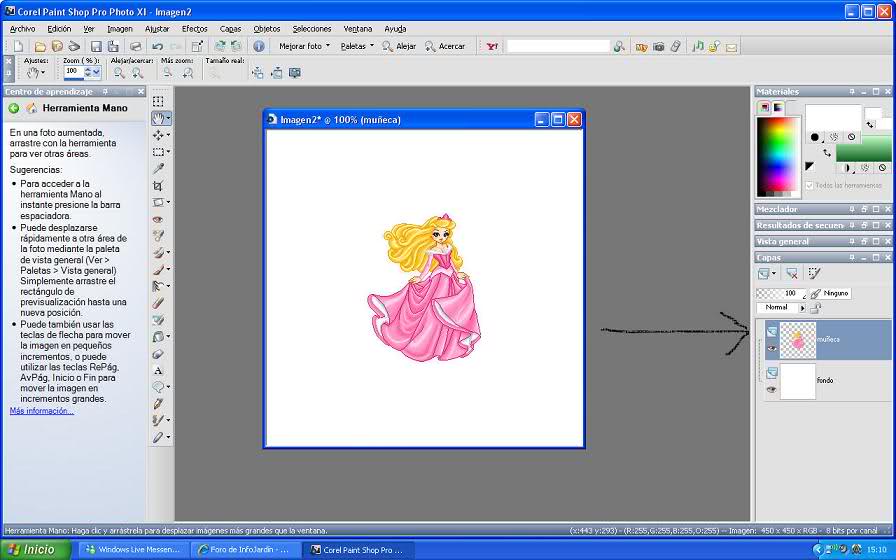896x560 pixels.
Task: Click the home icon in Centro de aprendizaje
Action: pos(31,108)
